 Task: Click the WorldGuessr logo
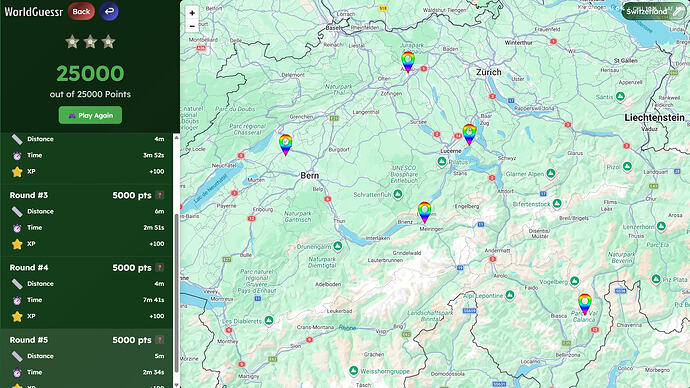point(33,12)
